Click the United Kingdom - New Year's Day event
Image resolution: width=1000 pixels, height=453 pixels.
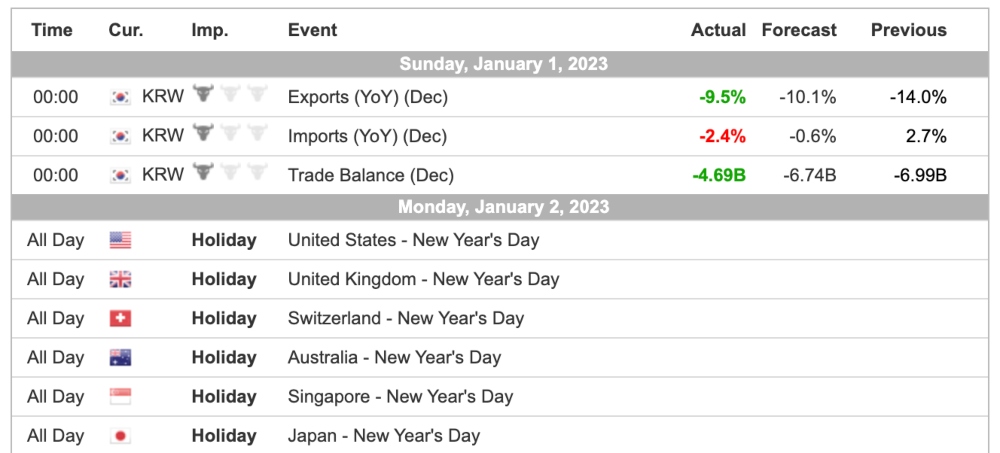coord(423,279)
